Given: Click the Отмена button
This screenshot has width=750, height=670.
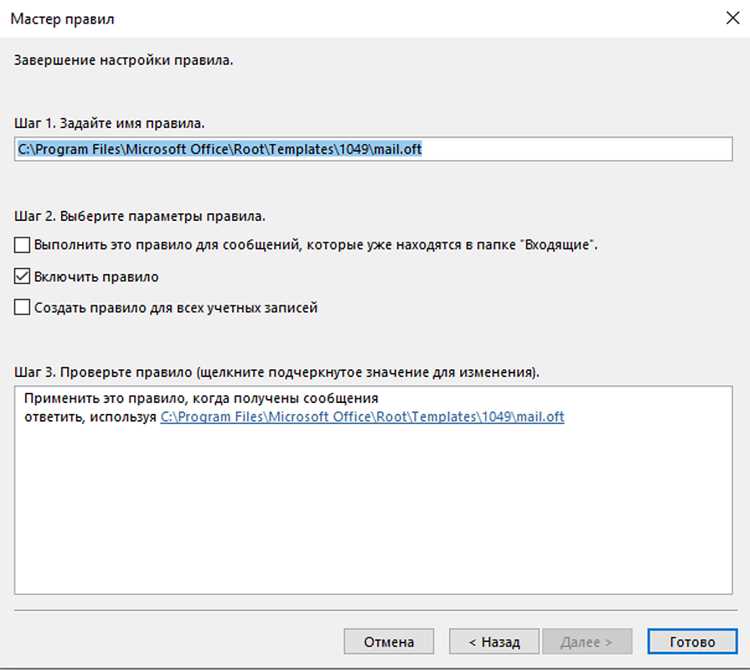Looking at the screenshot, I should tap(389, 641).
